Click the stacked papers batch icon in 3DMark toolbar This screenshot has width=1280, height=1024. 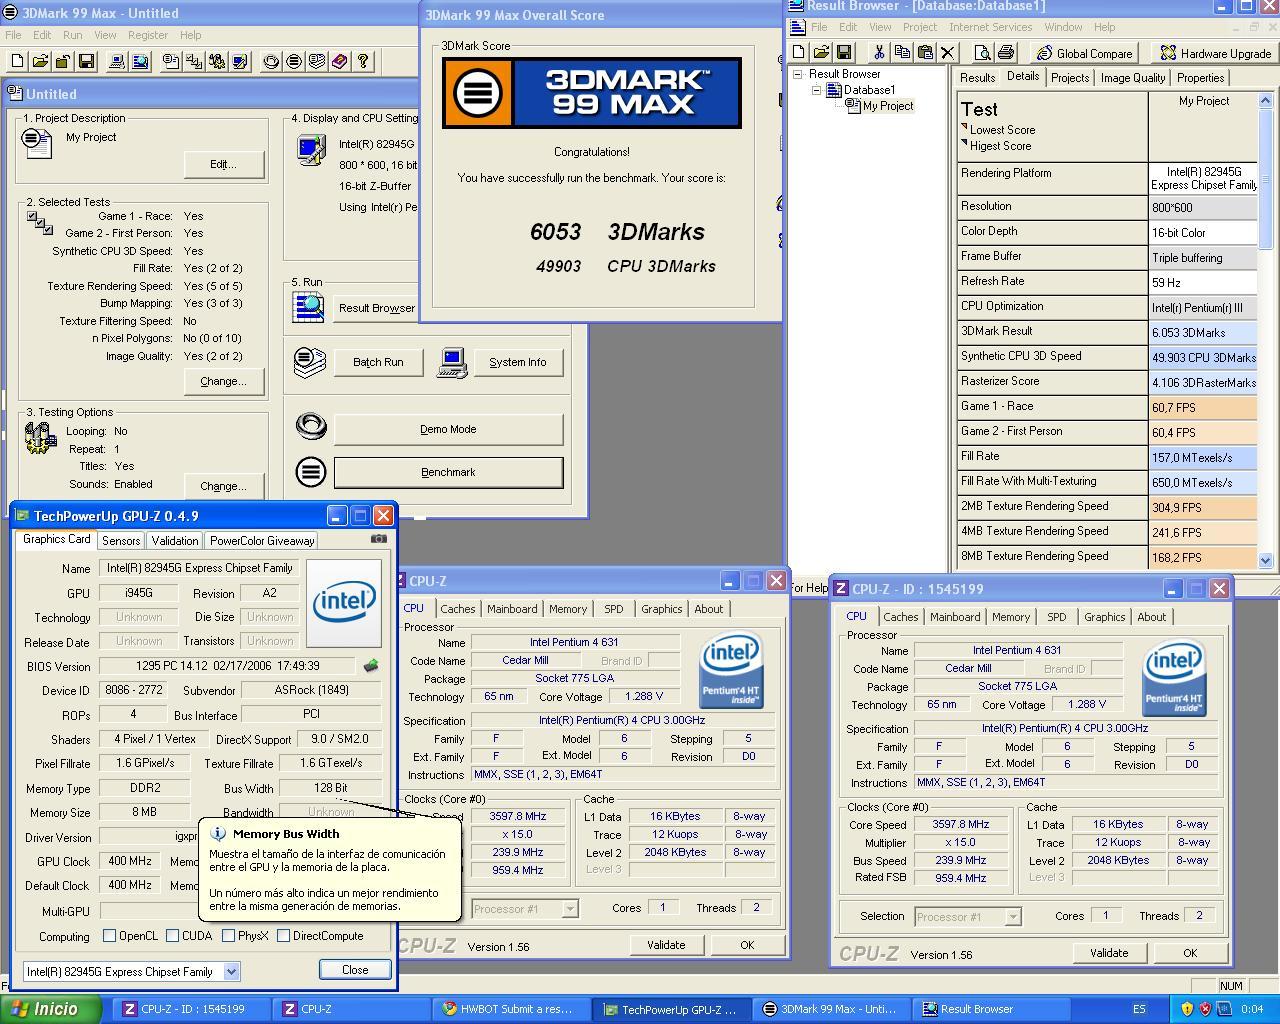tap(317, 61)
